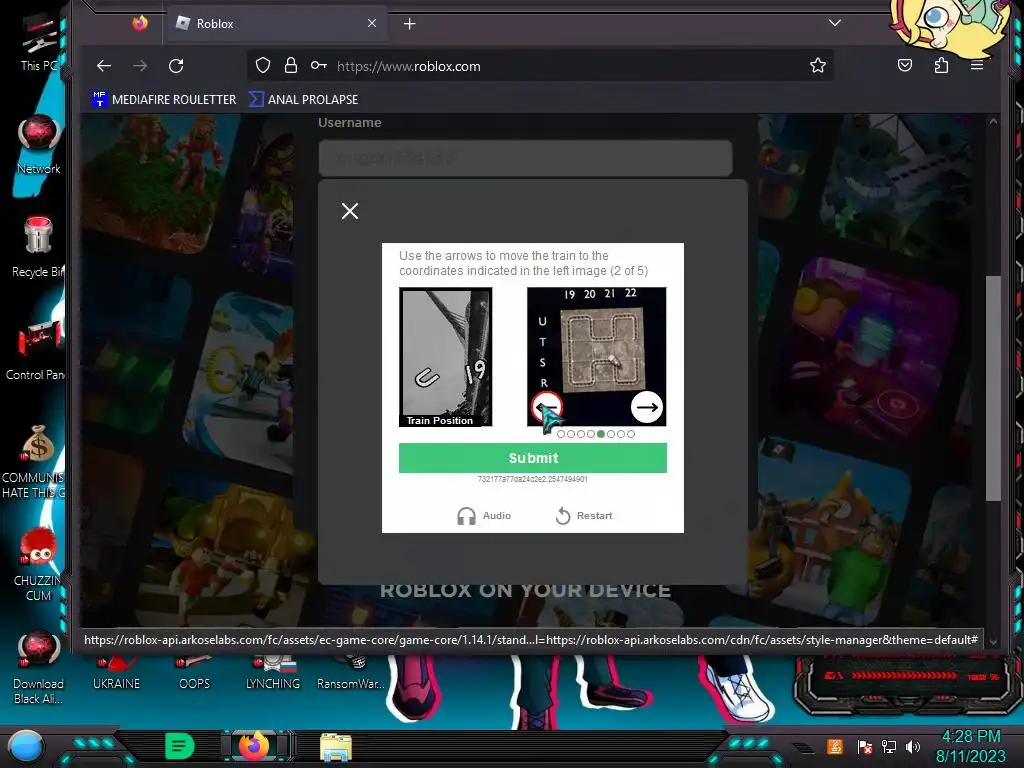Open the Start orb button
This screenshot has width=1024, height=768.
pos(26,747)
